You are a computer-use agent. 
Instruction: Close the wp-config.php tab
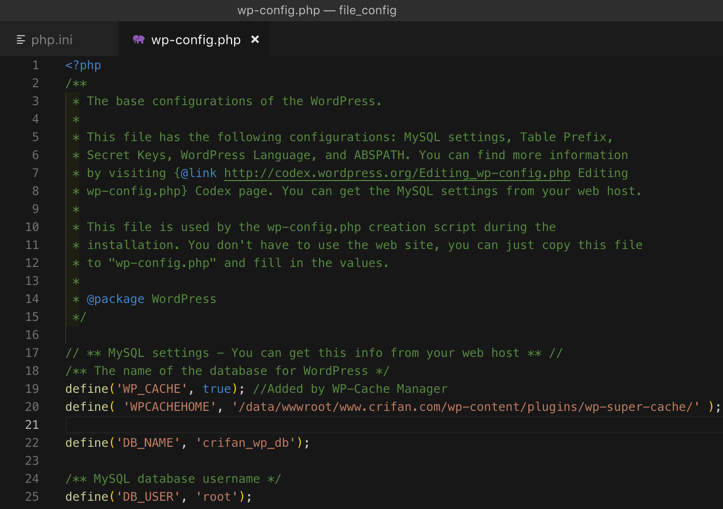click(x=255, y=40)
